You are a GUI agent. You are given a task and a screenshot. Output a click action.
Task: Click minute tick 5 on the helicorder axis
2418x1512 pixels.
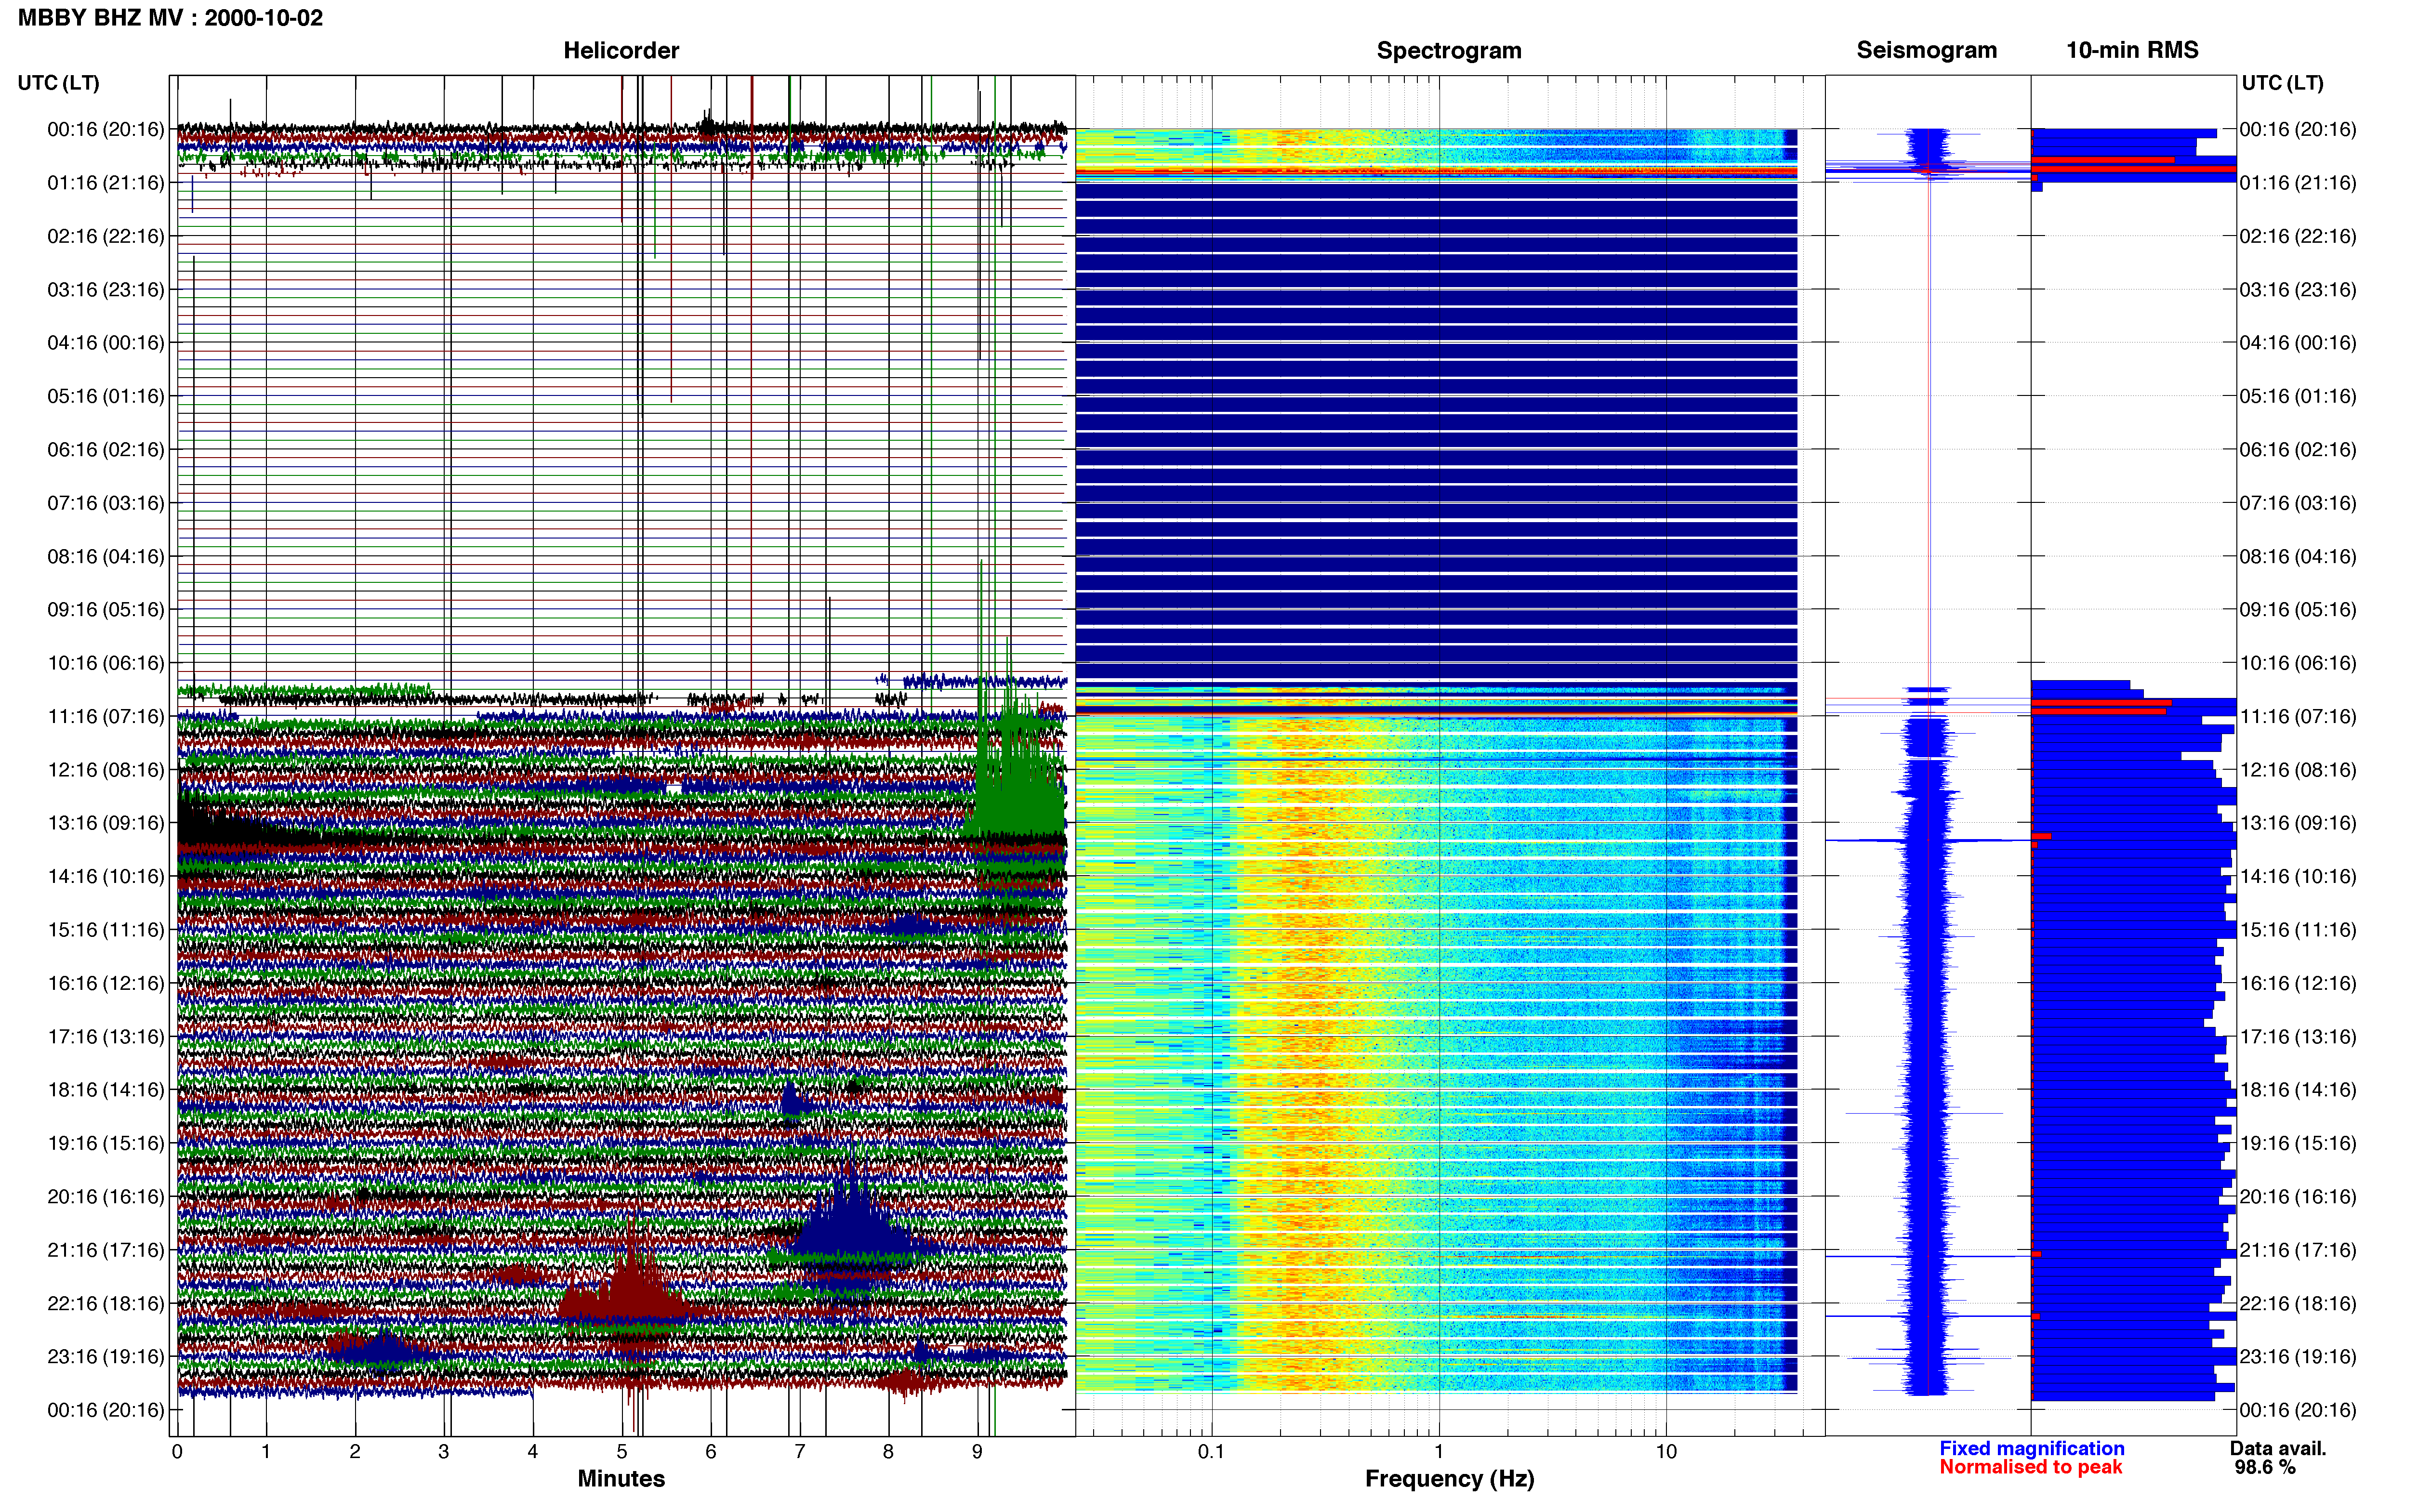click(x=622, y=1451)
